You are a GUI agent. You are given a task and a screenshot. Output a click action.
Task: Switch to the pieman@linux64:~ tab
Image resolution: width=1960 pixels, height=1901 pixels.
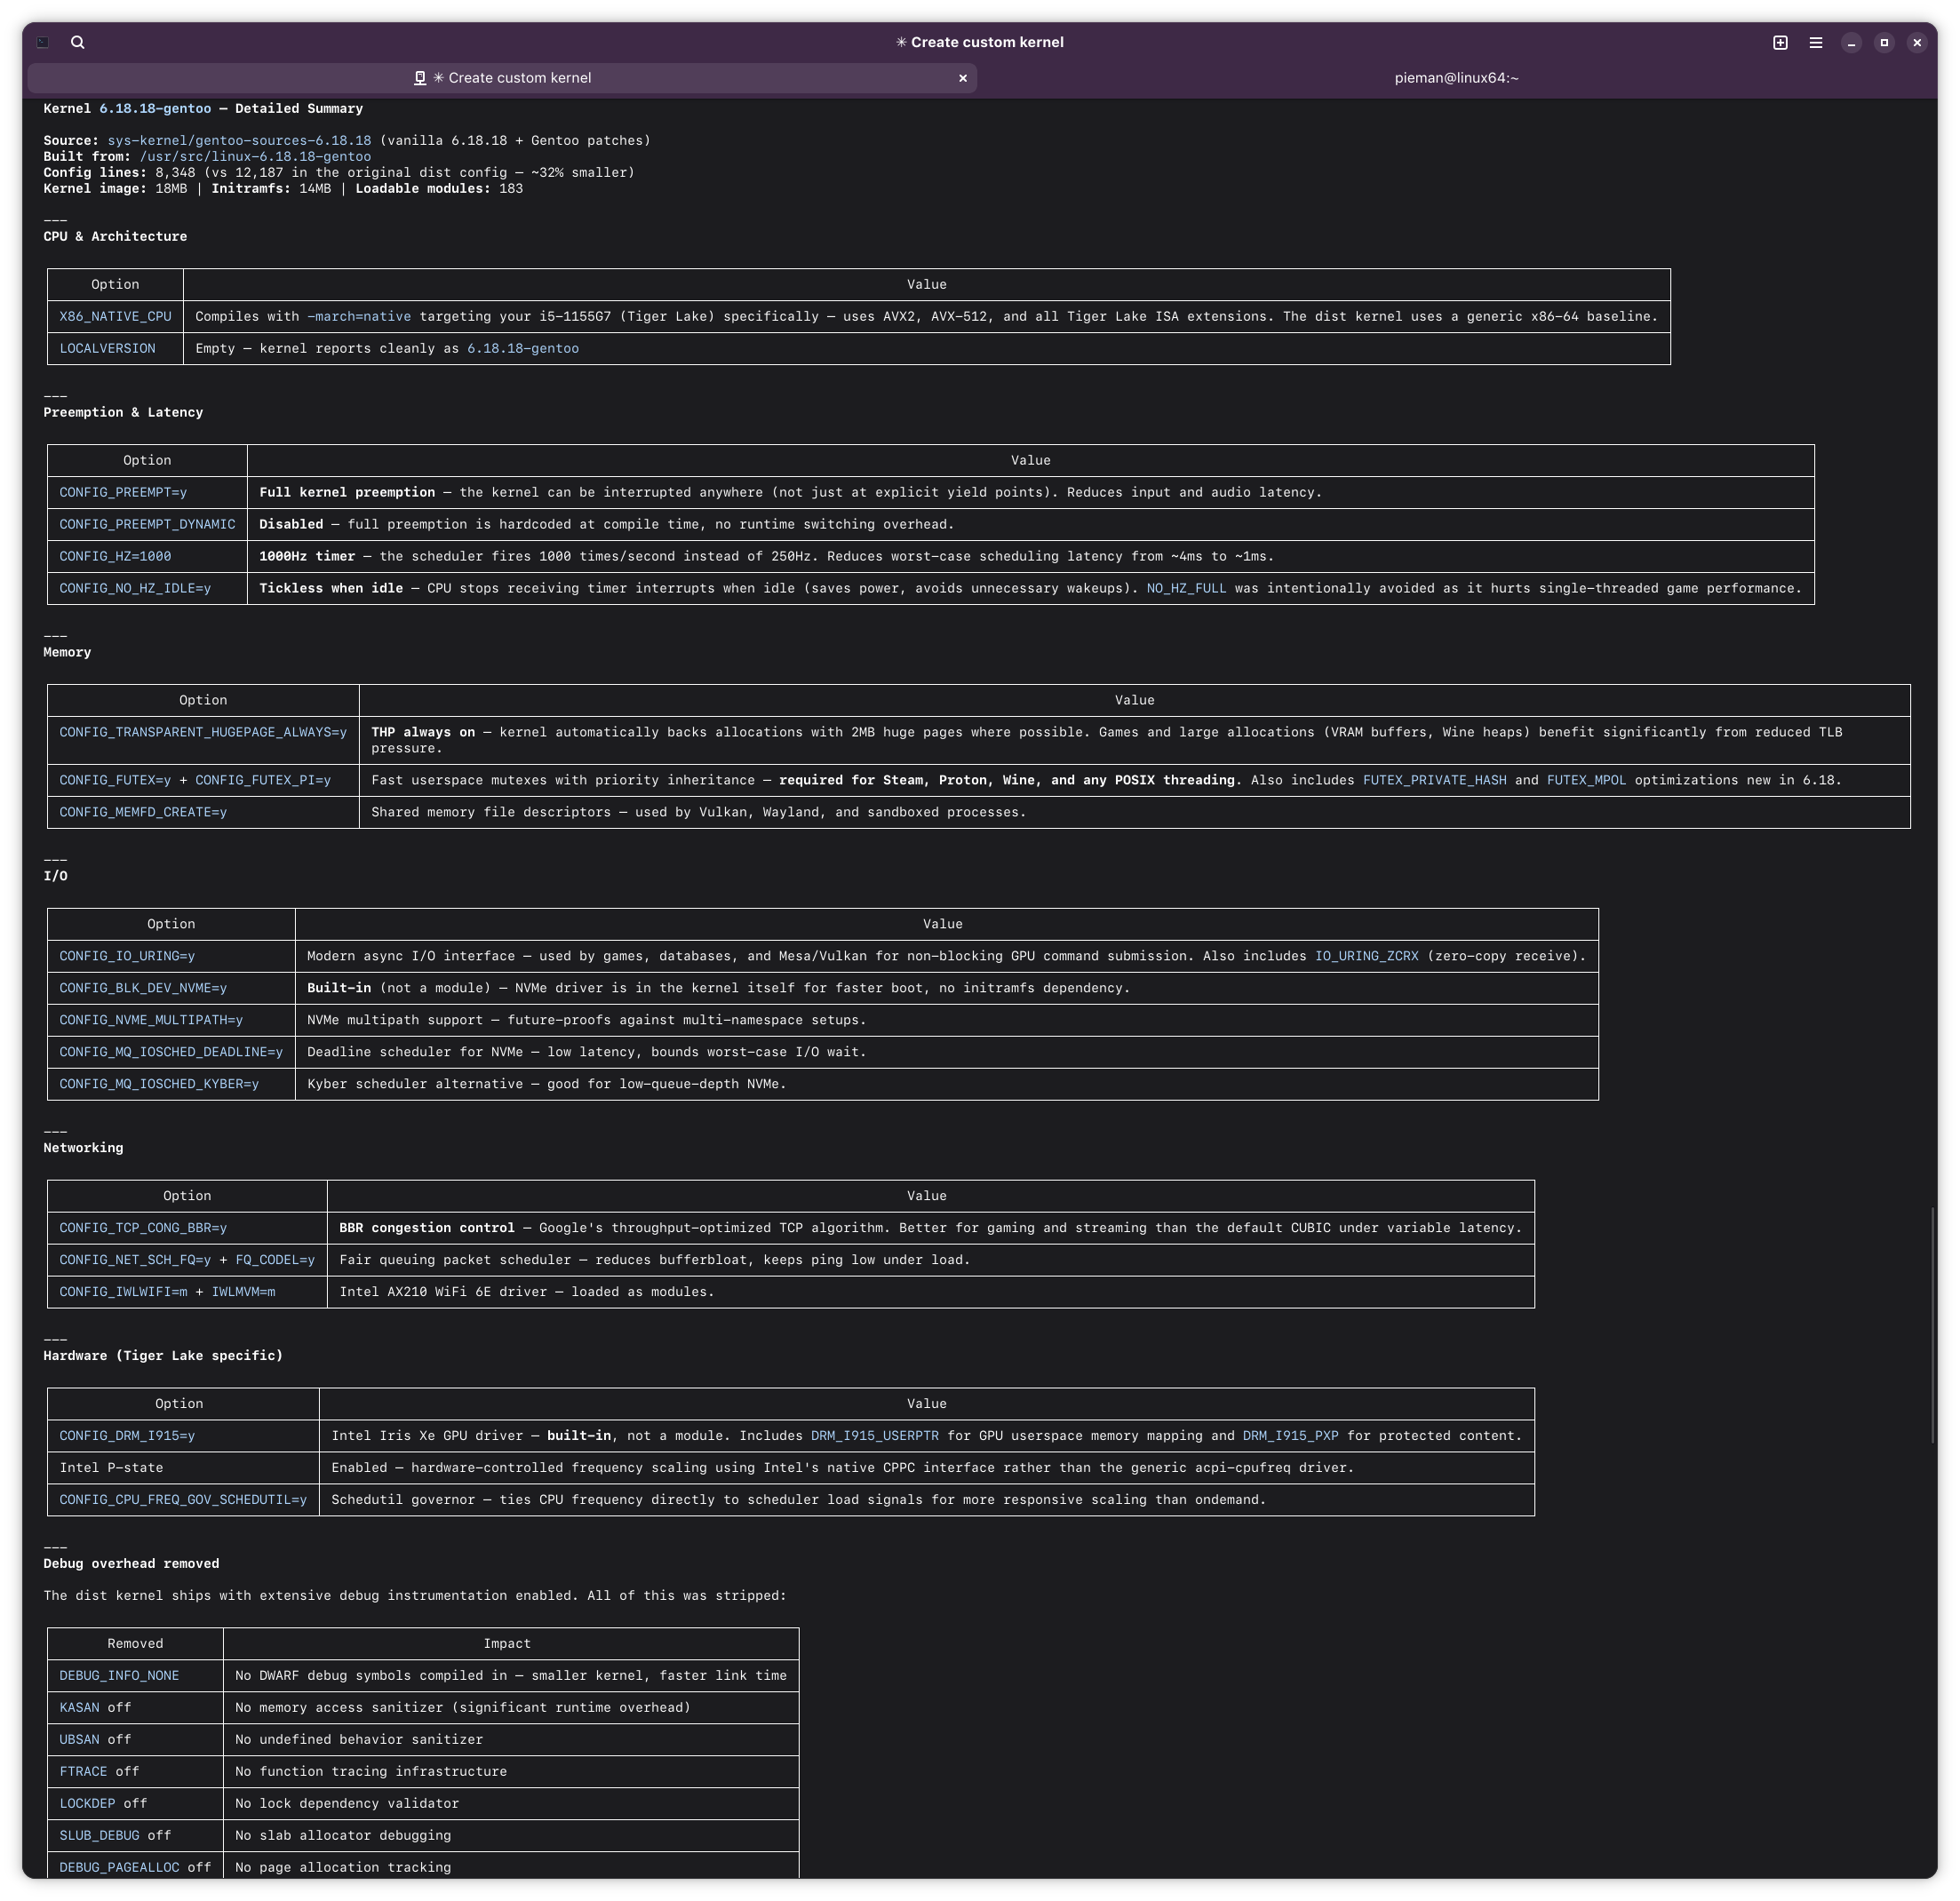(1456, 78)
